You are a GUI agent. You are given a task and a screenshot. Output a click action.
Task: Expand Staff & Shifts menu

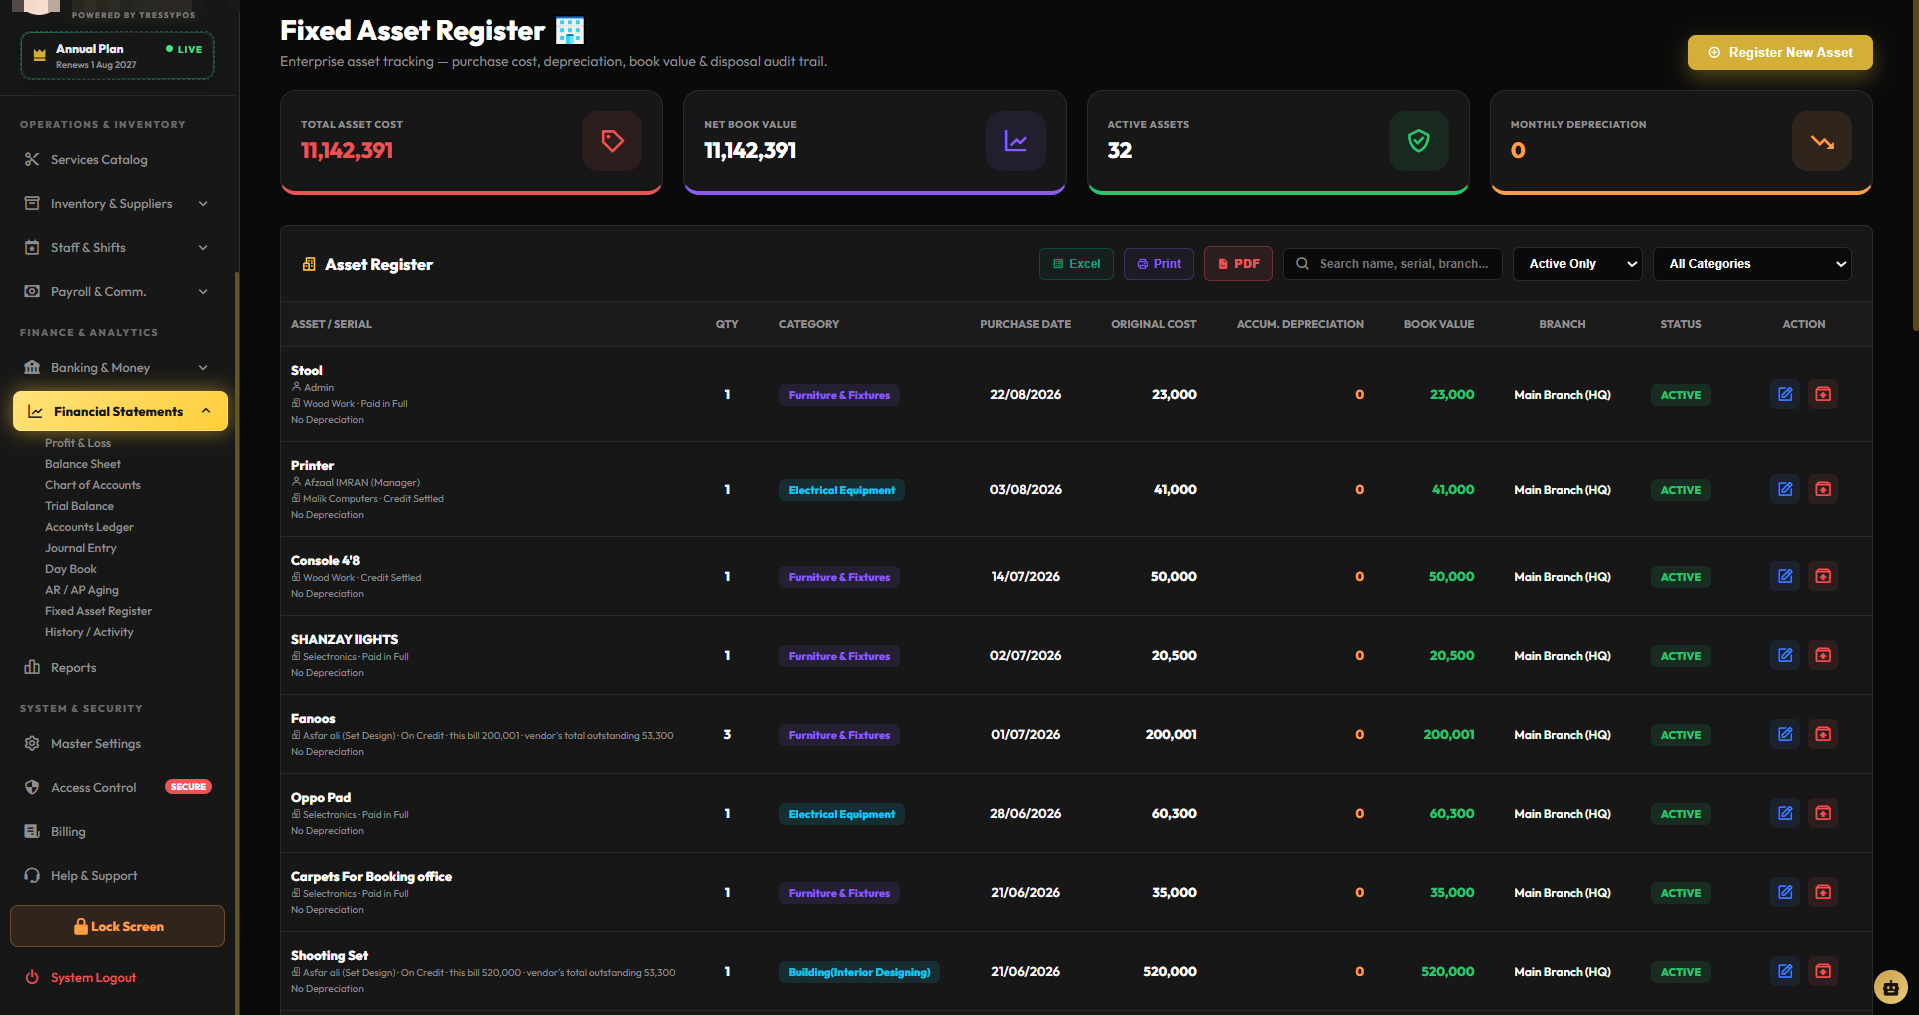(119, 248)
